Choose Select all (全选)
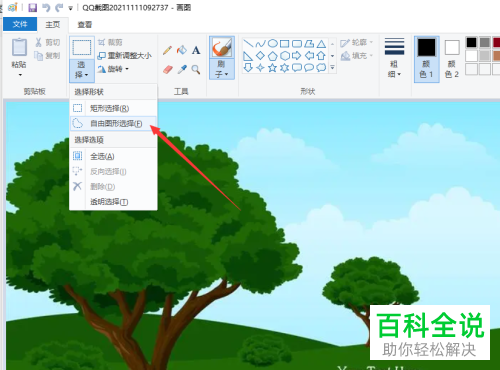The image size is (500, 370). [113, 156]
